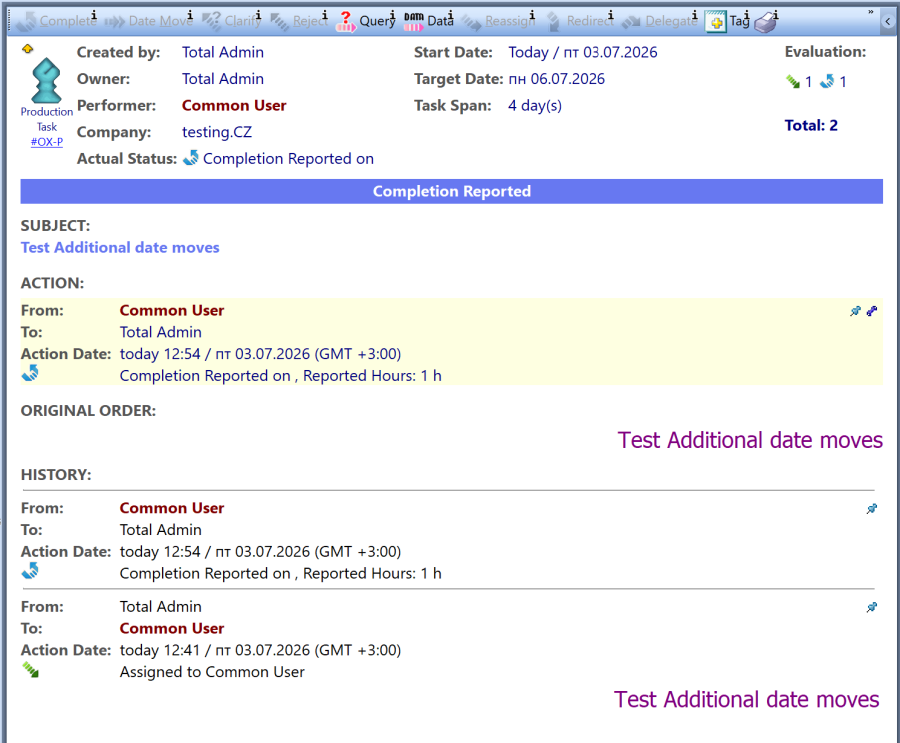This screenshot has height=743, width=900.
Task: Collapse the panel using the side arrow
Action: pyautogui.click(x=887, y=21)
